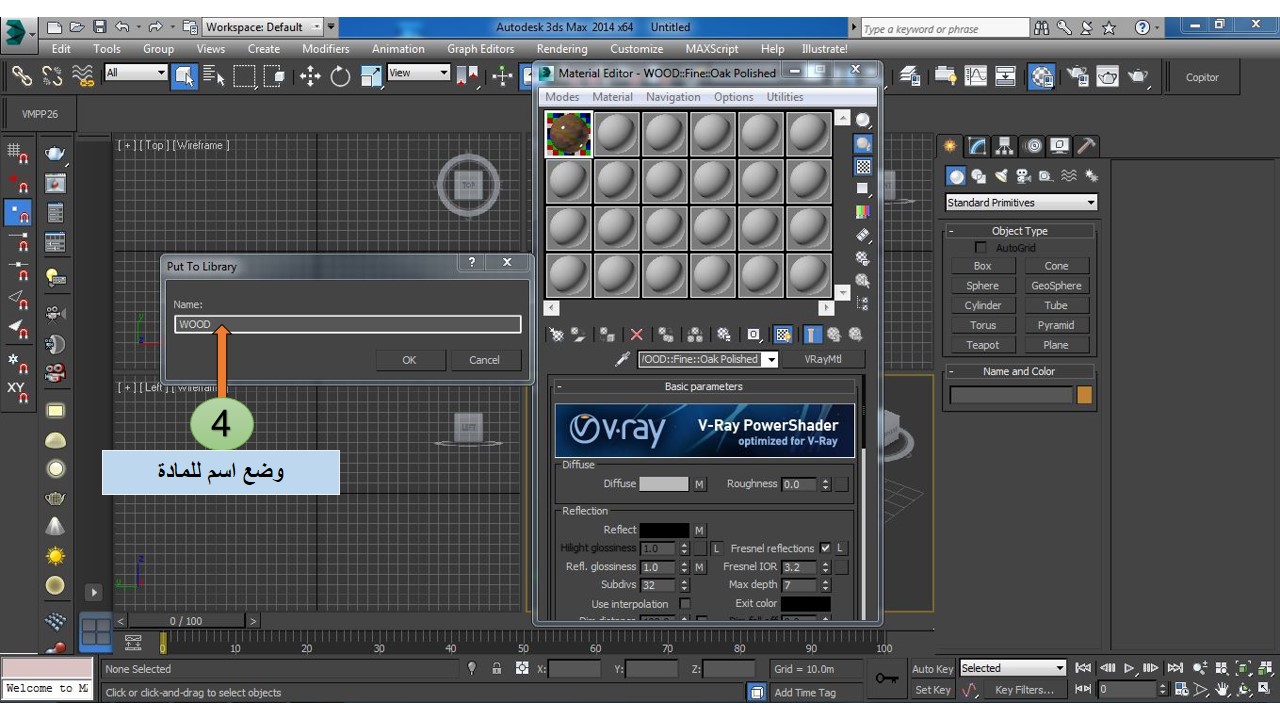The image size is (1280, 720).
Task: Click the Render Setup teapot icon
Action: 1077,76
